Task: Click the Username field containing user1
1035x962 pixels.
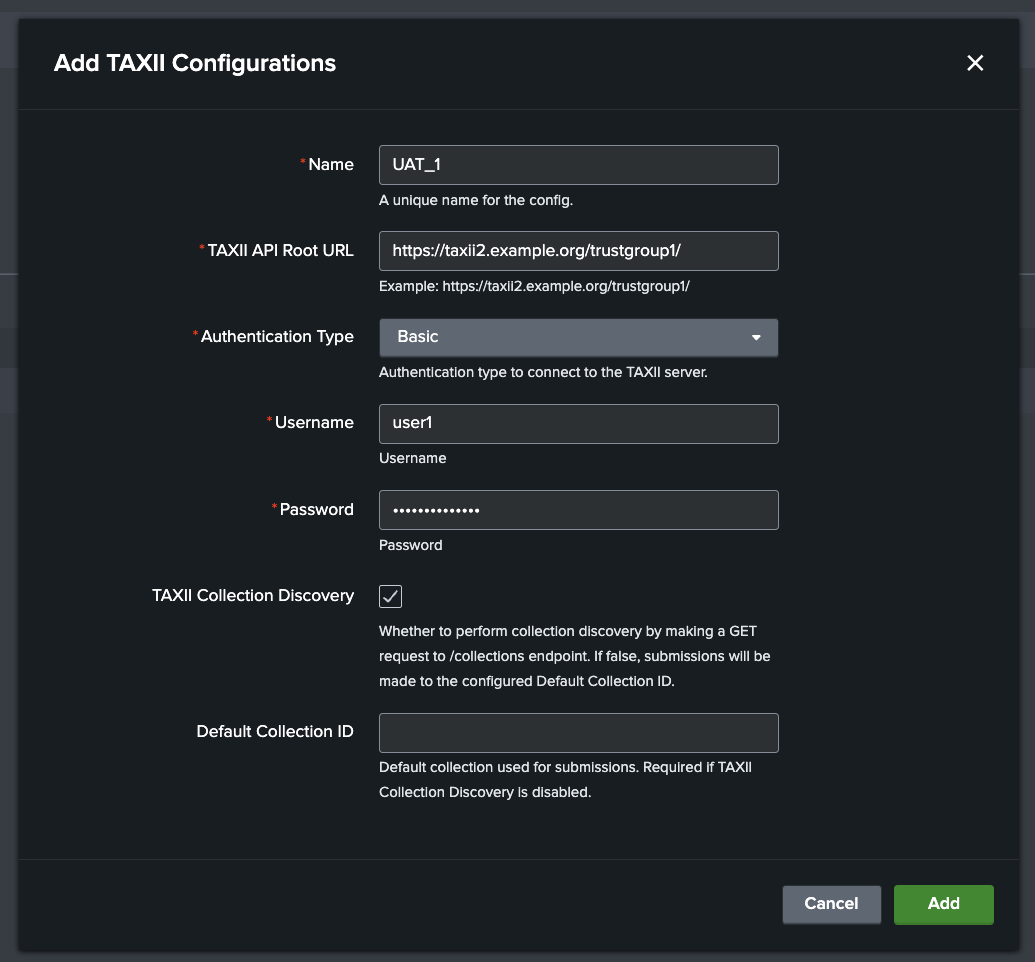Action: click(578, 423)
